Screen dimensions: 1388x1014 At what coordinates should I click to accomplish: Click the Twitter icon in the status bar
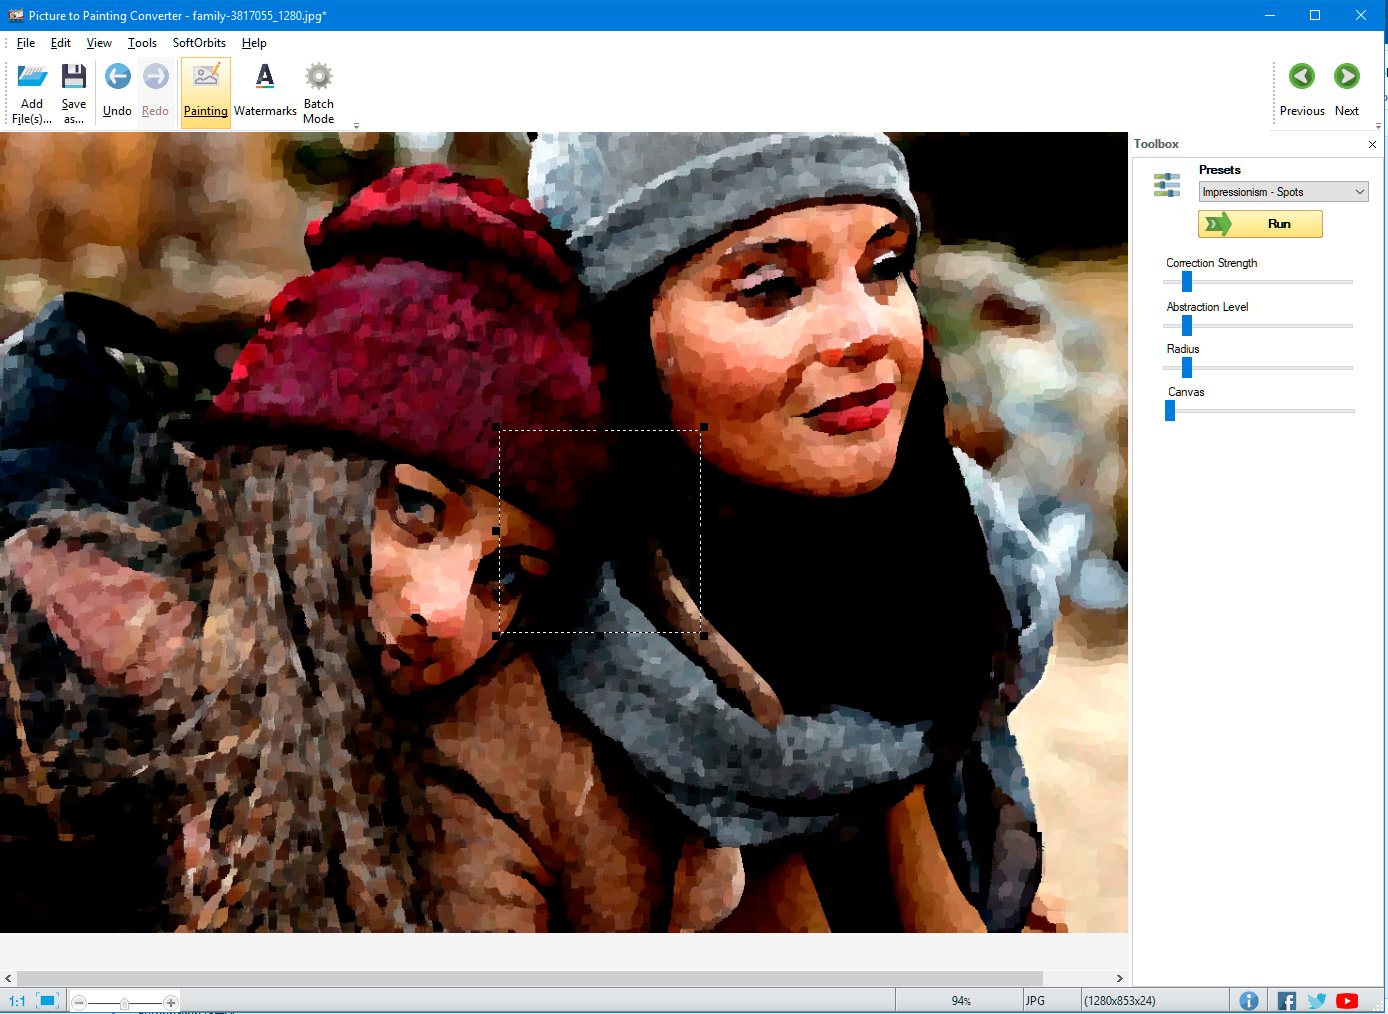point(1317,1000)
